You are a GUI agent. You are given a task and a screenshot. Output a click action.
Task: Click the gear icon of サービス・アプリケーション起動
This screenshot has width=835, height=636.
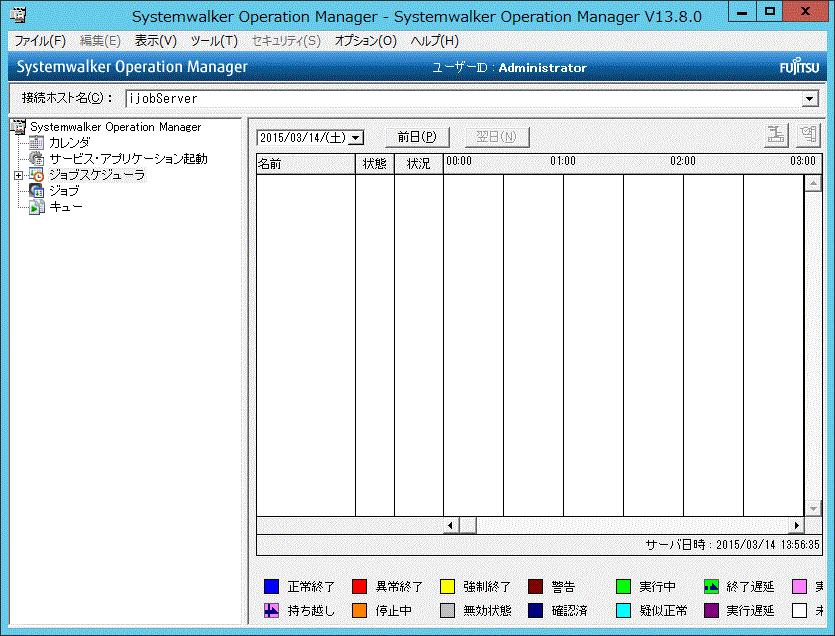click(x=36, y=159)
